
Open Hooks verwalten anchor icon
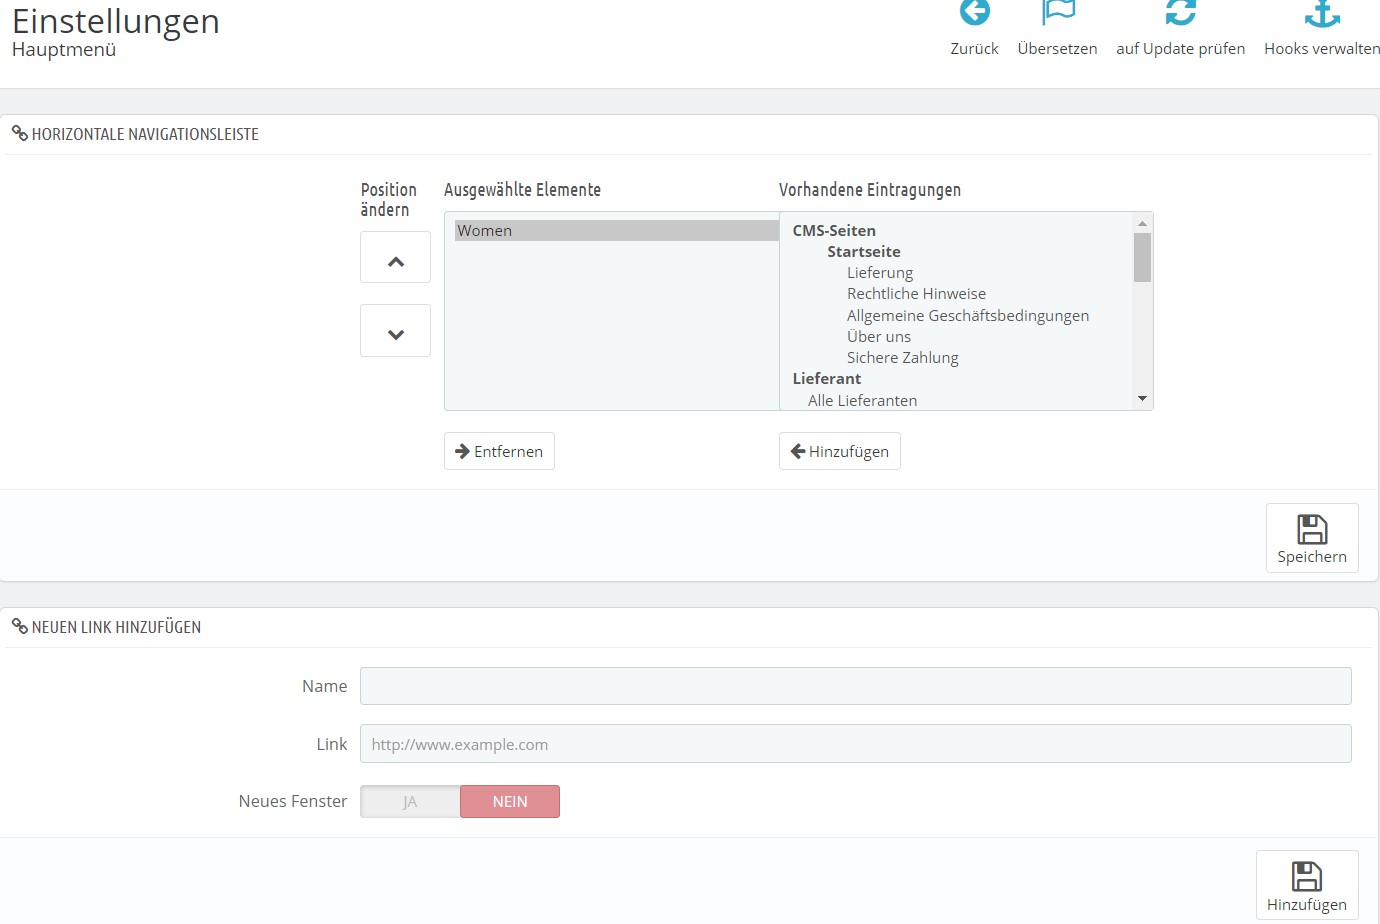(1322, 12)
